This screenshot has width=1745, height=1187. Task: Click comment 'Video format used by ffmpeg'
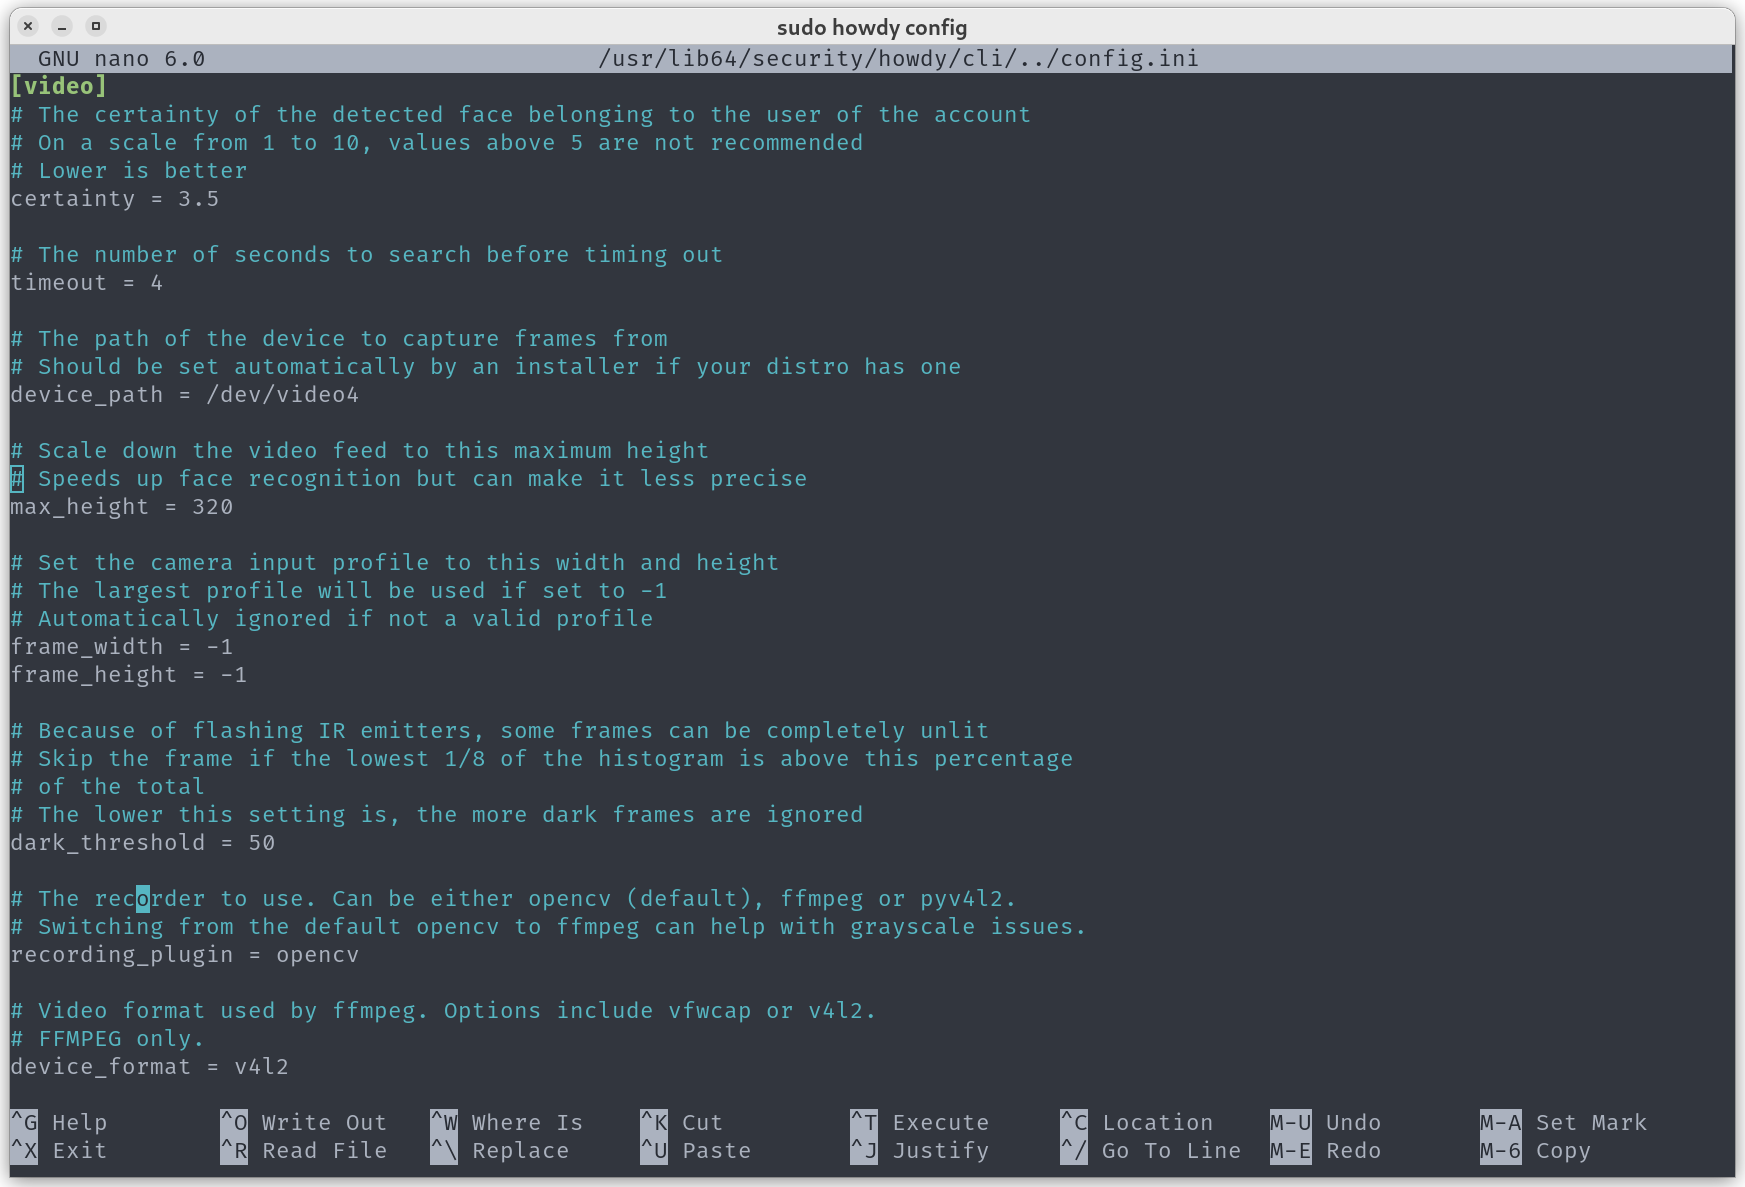pos(443,1011)
